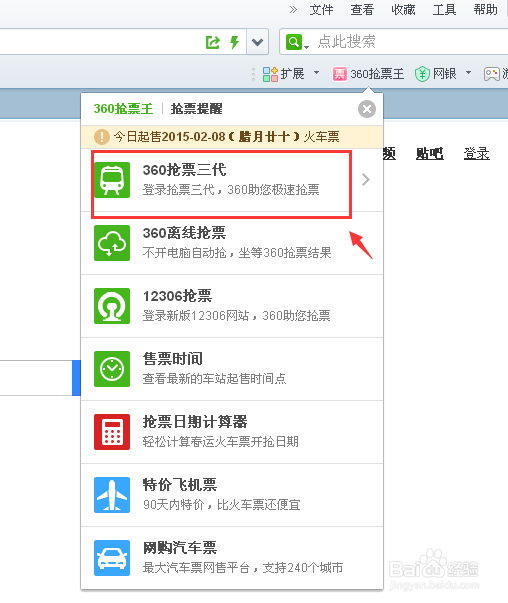Click the 12306抢票 title text
This screenshot has height=603, width=508.
coord(178,296)
